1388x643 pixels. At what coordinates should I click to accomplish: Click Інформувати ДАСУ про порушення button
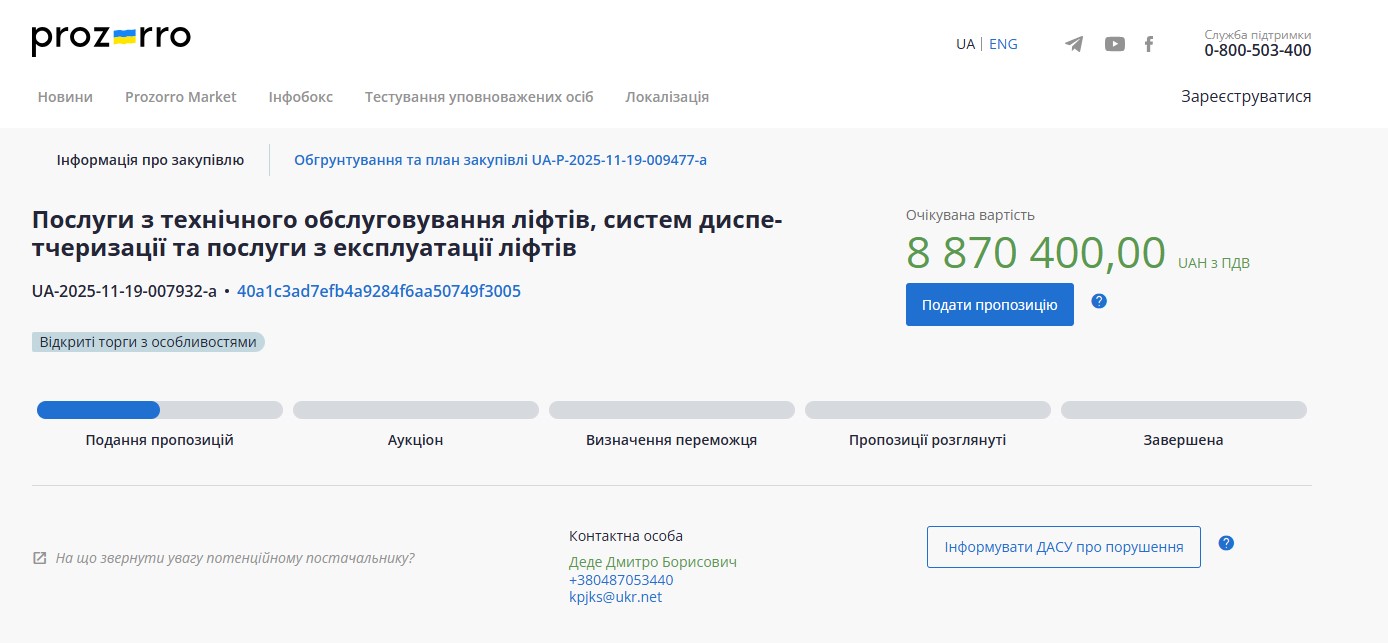tap(1063, 547)
